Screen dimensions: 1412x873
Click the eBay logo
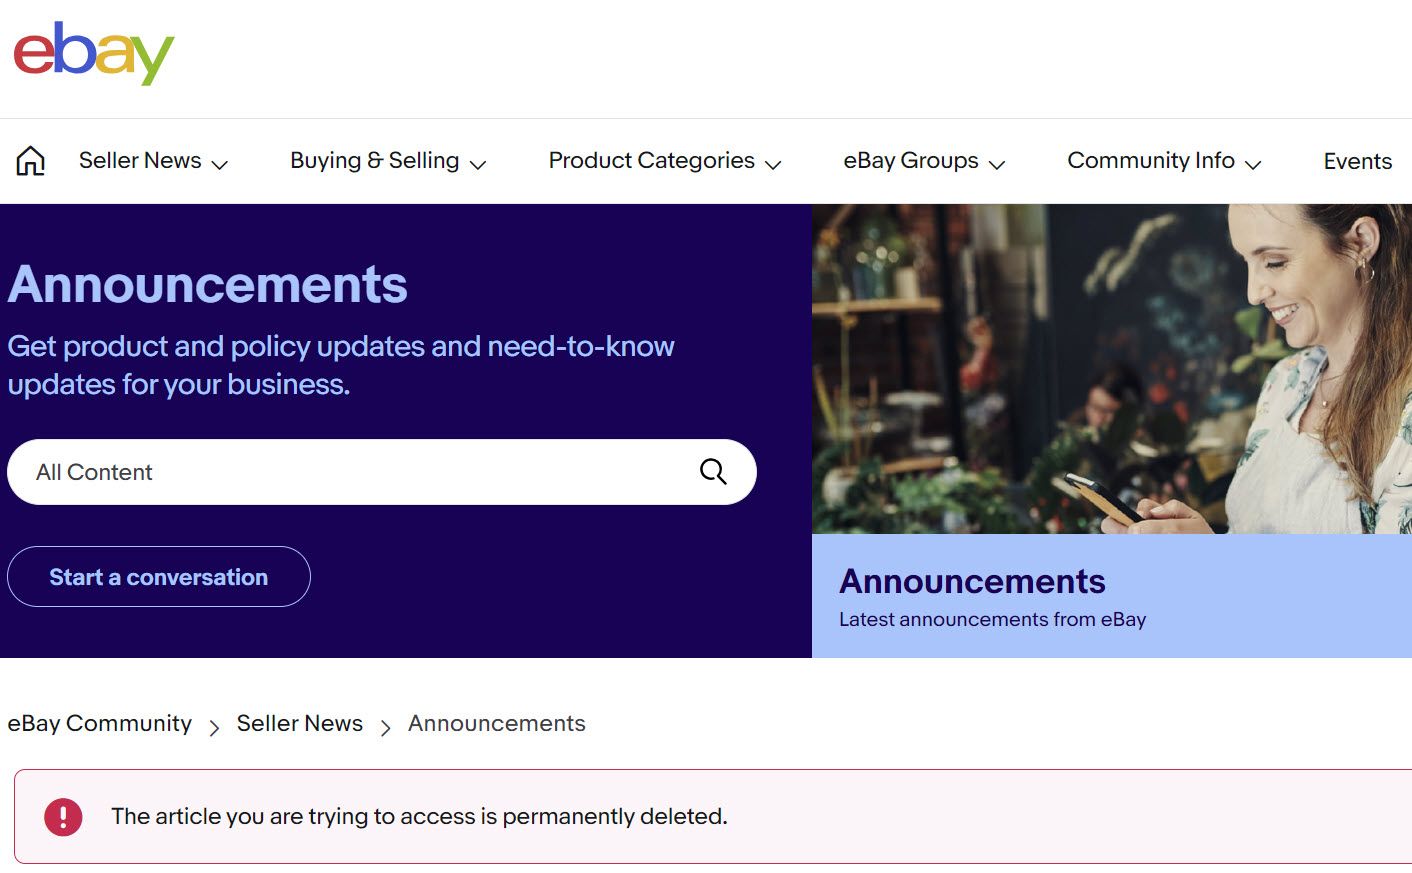(x=94, y=53)
